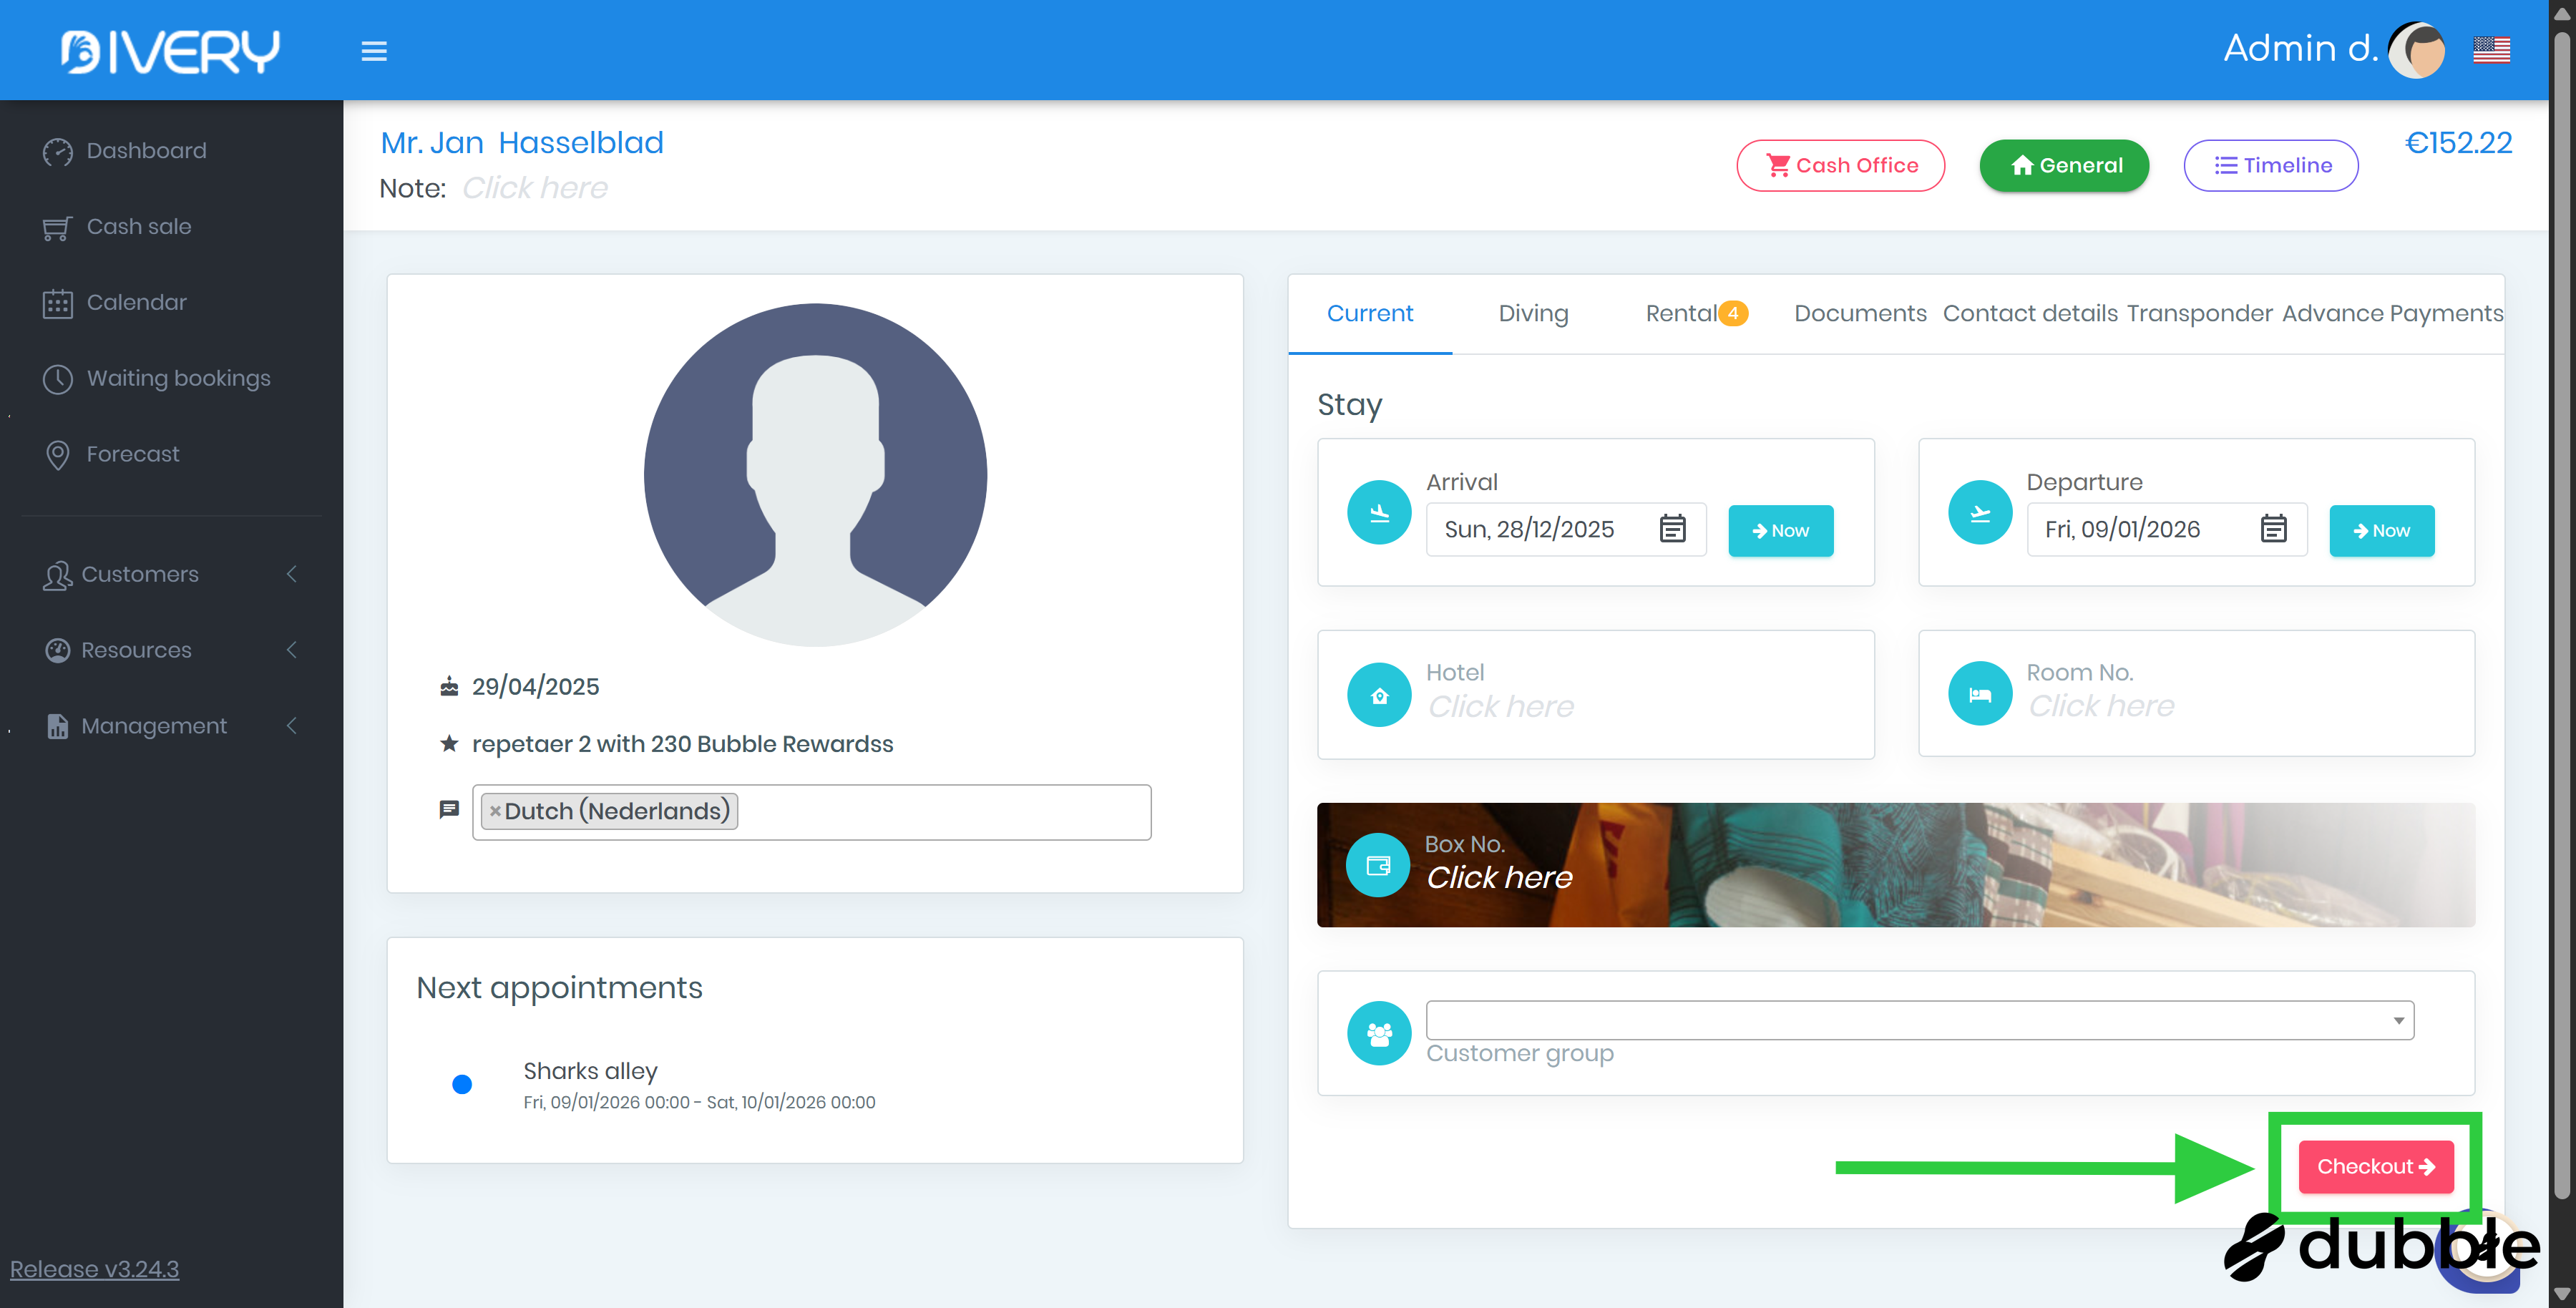
Task: Open the Departure date calendar icon
Action: [2273, 528]
